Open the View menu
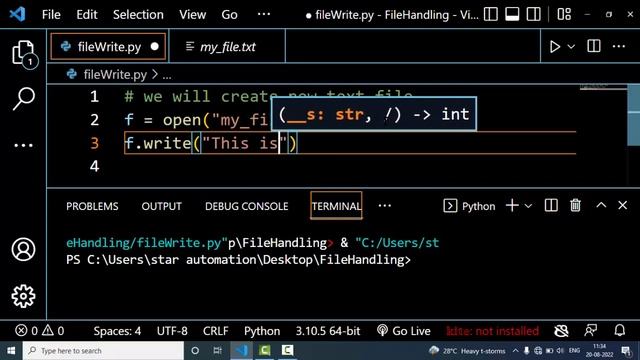640x360 pixels. (192, 15)
